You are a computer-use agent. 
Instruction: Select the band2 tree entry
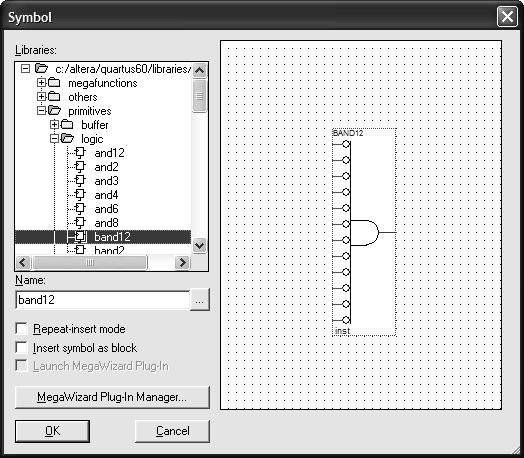point(109,250)
